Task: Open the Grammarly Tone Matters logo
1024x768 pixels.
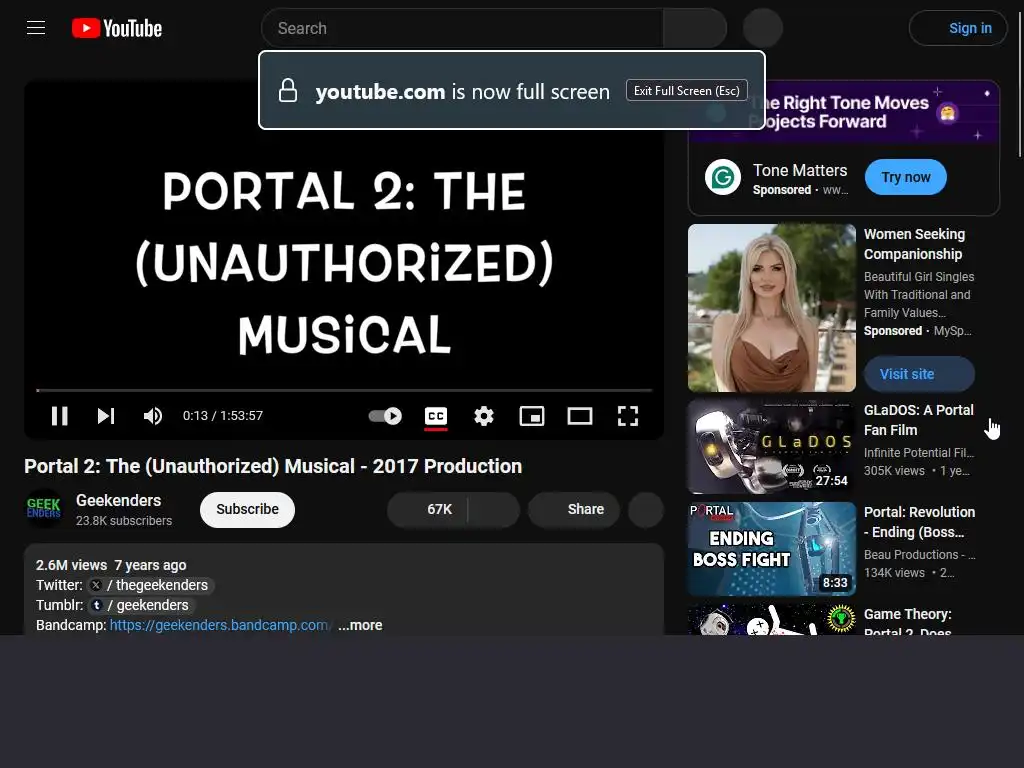Action: [x=723, y=177]
